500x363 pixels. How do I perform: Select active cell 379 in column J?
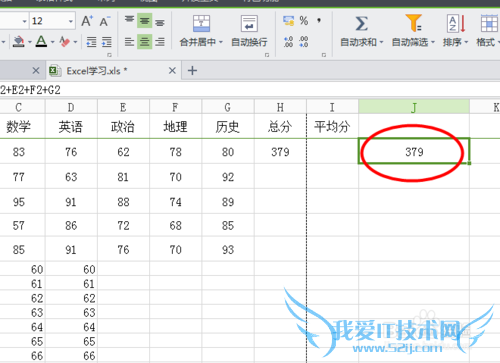tap(414, 151)
